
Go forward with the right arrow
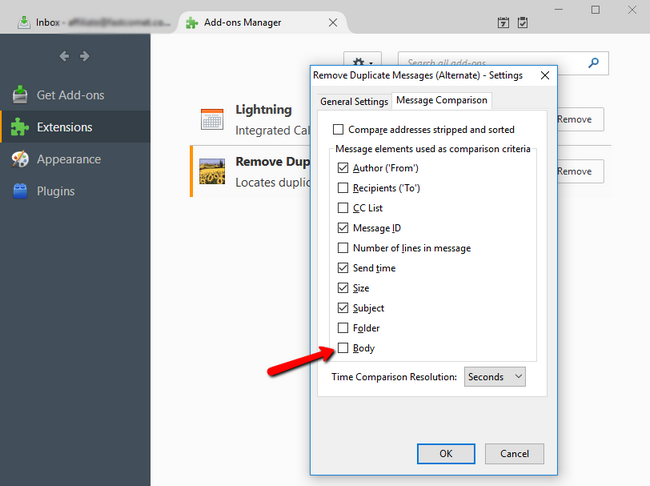tap(85, 56)
